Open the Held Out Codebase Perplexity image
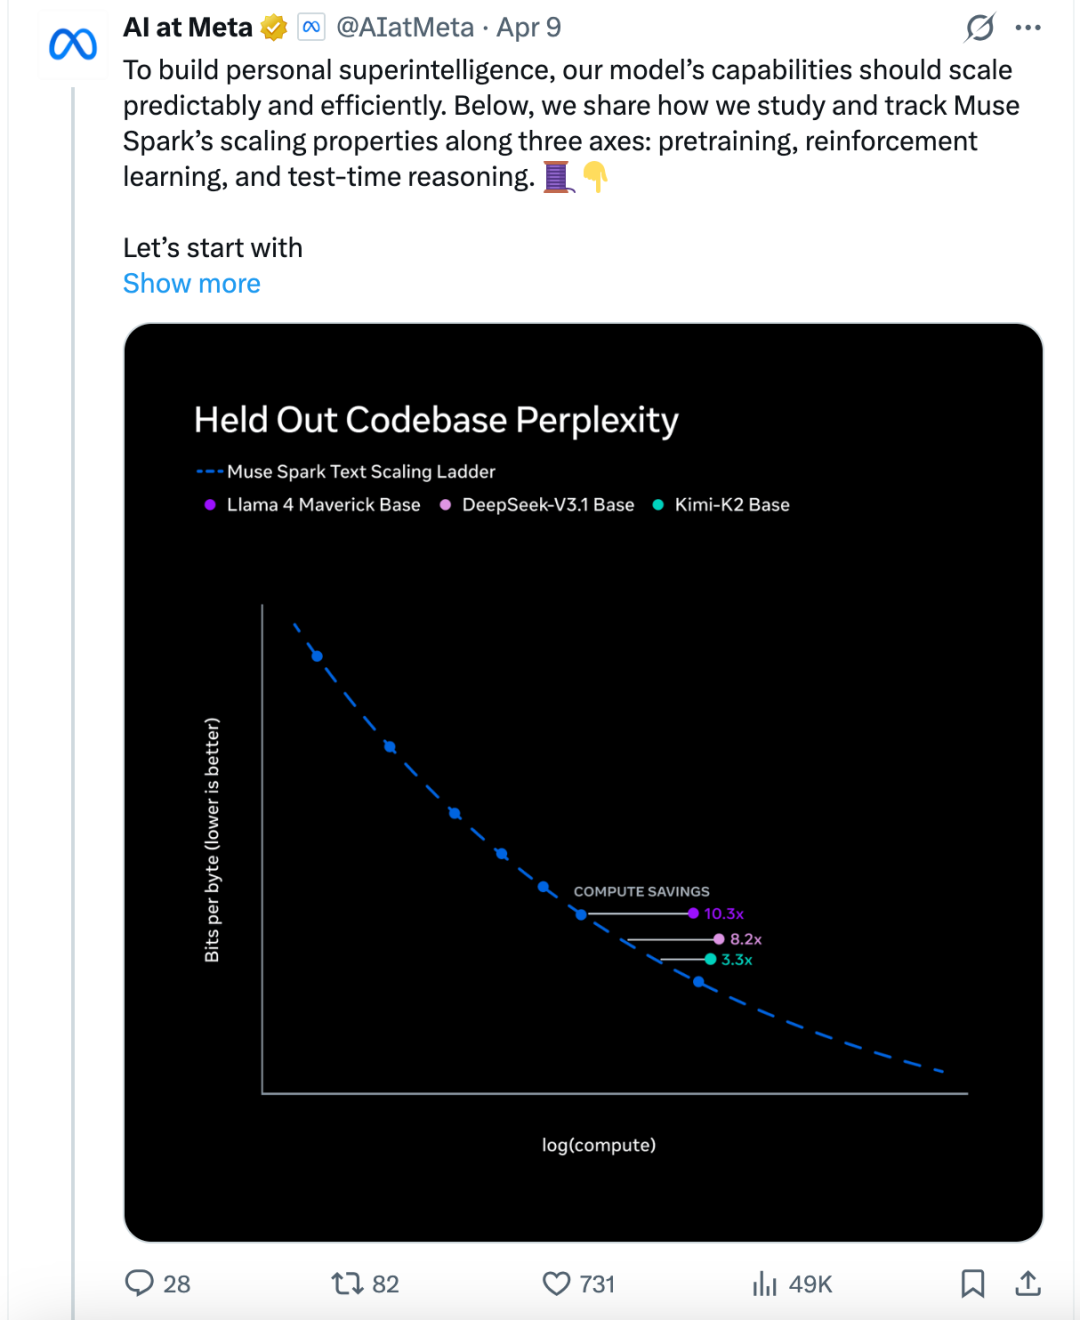Screen dimensions: 1080x1320 [x=583, y=780]
